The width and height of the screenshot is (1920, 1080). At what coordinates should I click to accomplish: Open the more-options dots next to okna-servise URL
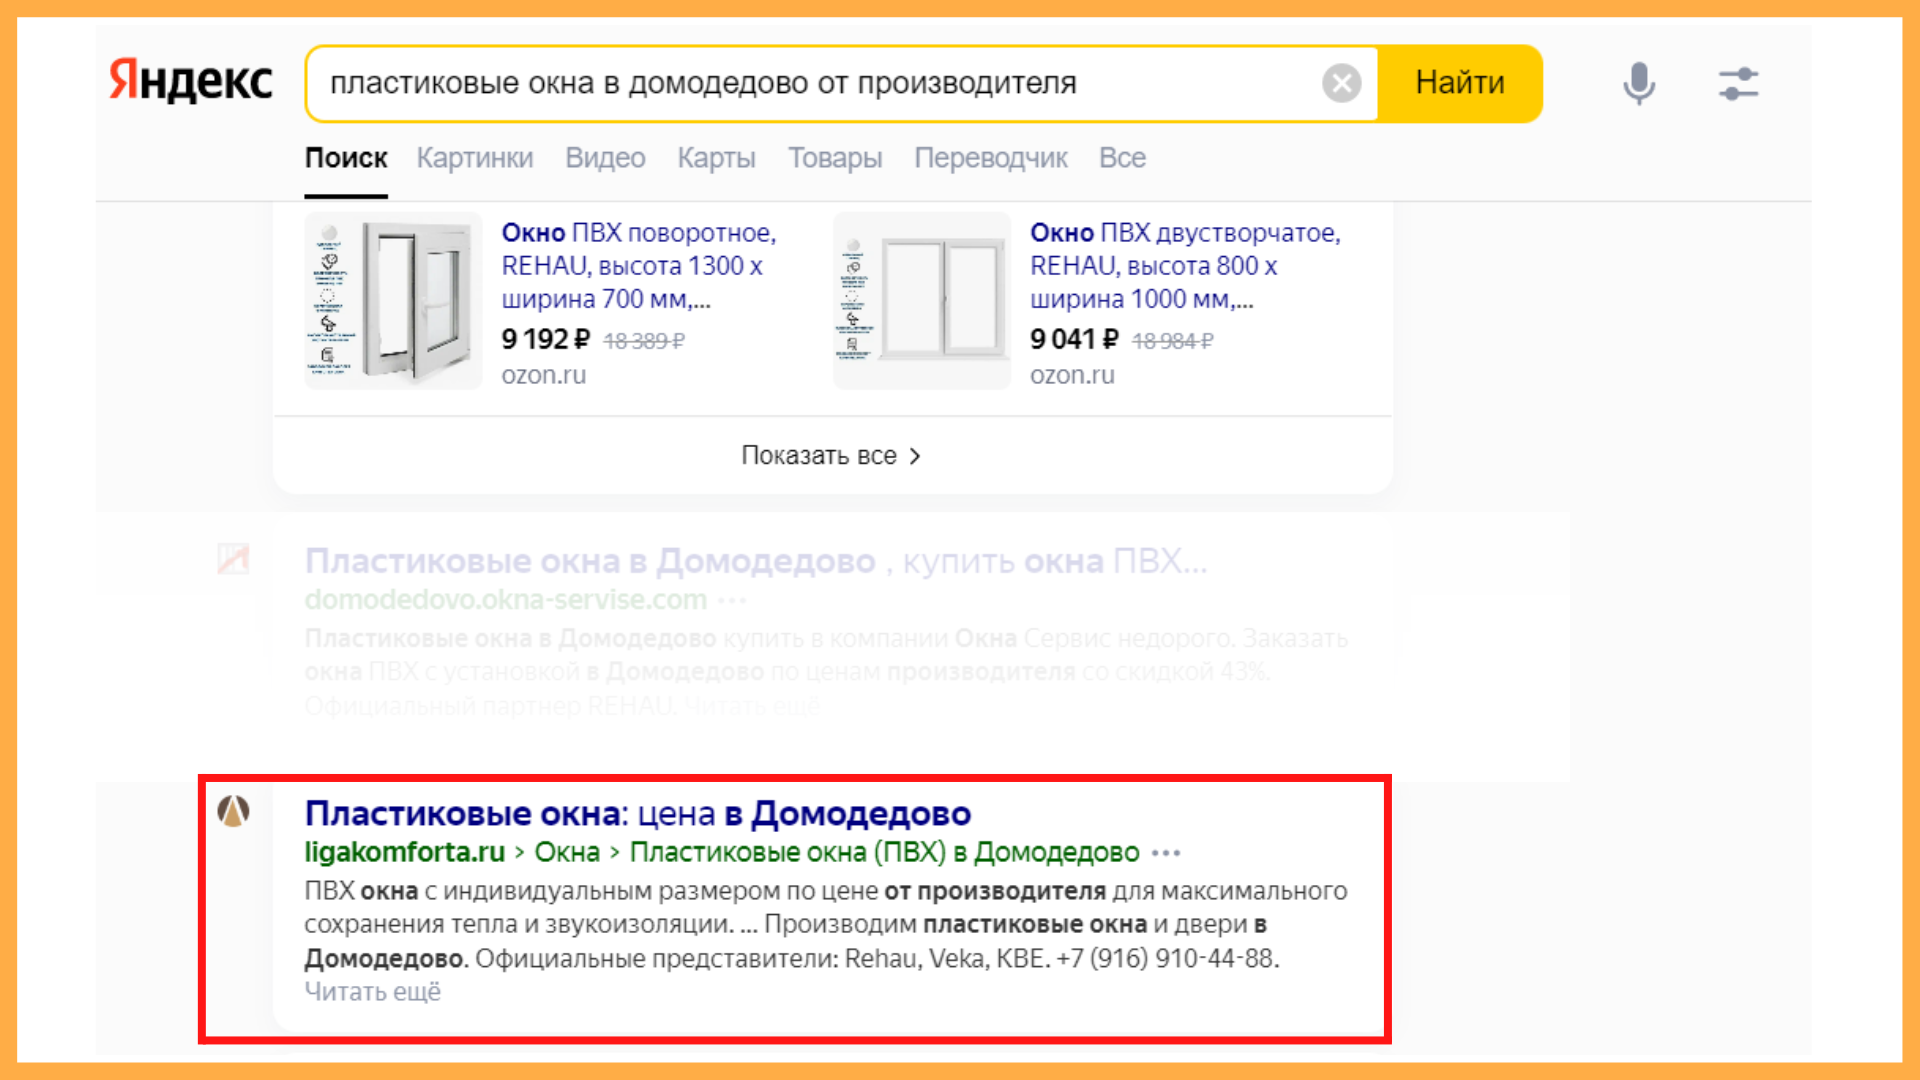tap(732, 601)
